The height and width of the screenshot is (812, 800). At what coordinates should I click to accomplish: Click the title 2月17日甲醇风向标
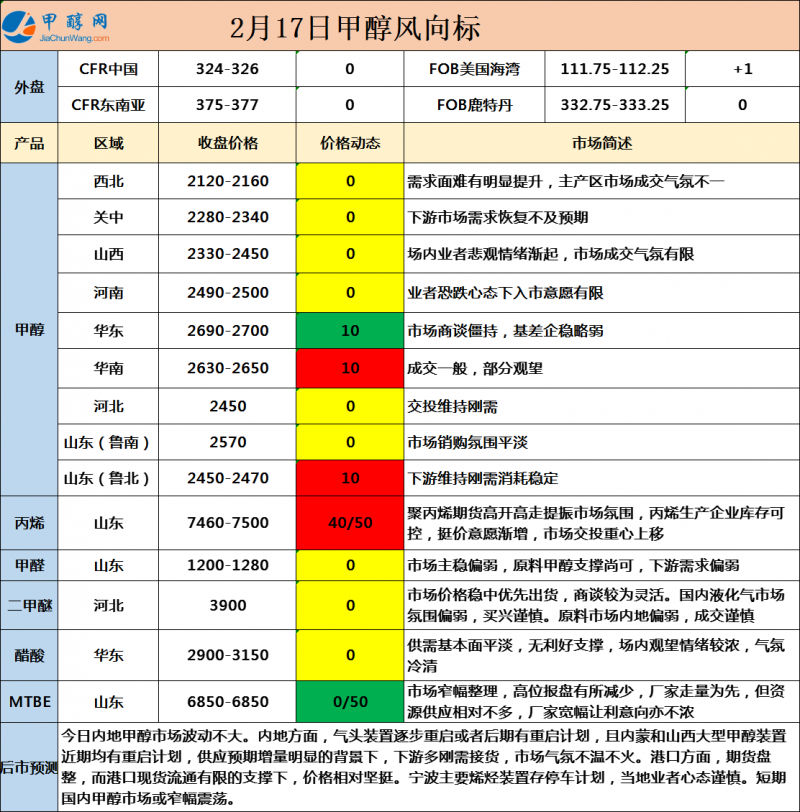355,27
